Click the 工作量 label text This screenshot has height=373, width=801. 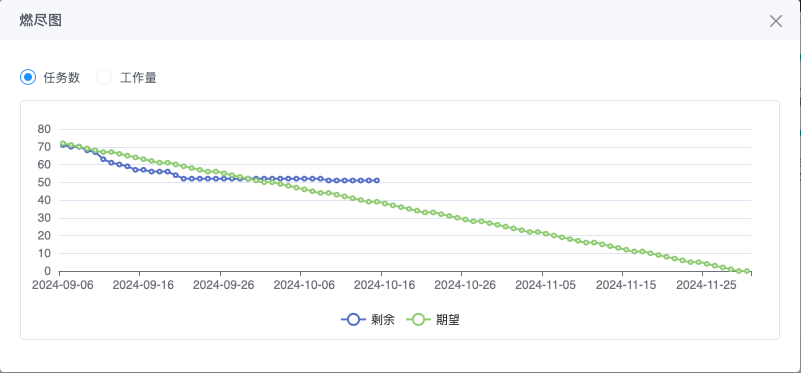[138, 78]
